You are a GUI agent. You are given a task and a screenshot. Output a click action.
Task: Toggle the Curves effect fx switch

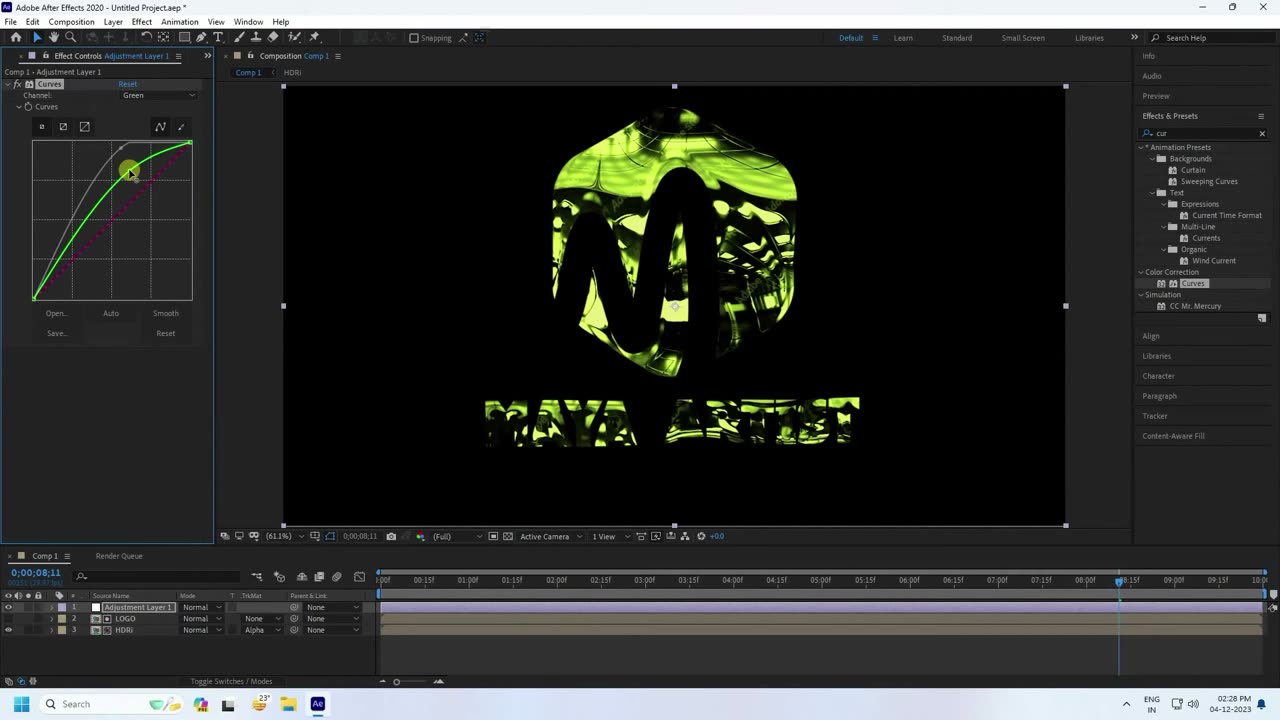coord(18,84)
